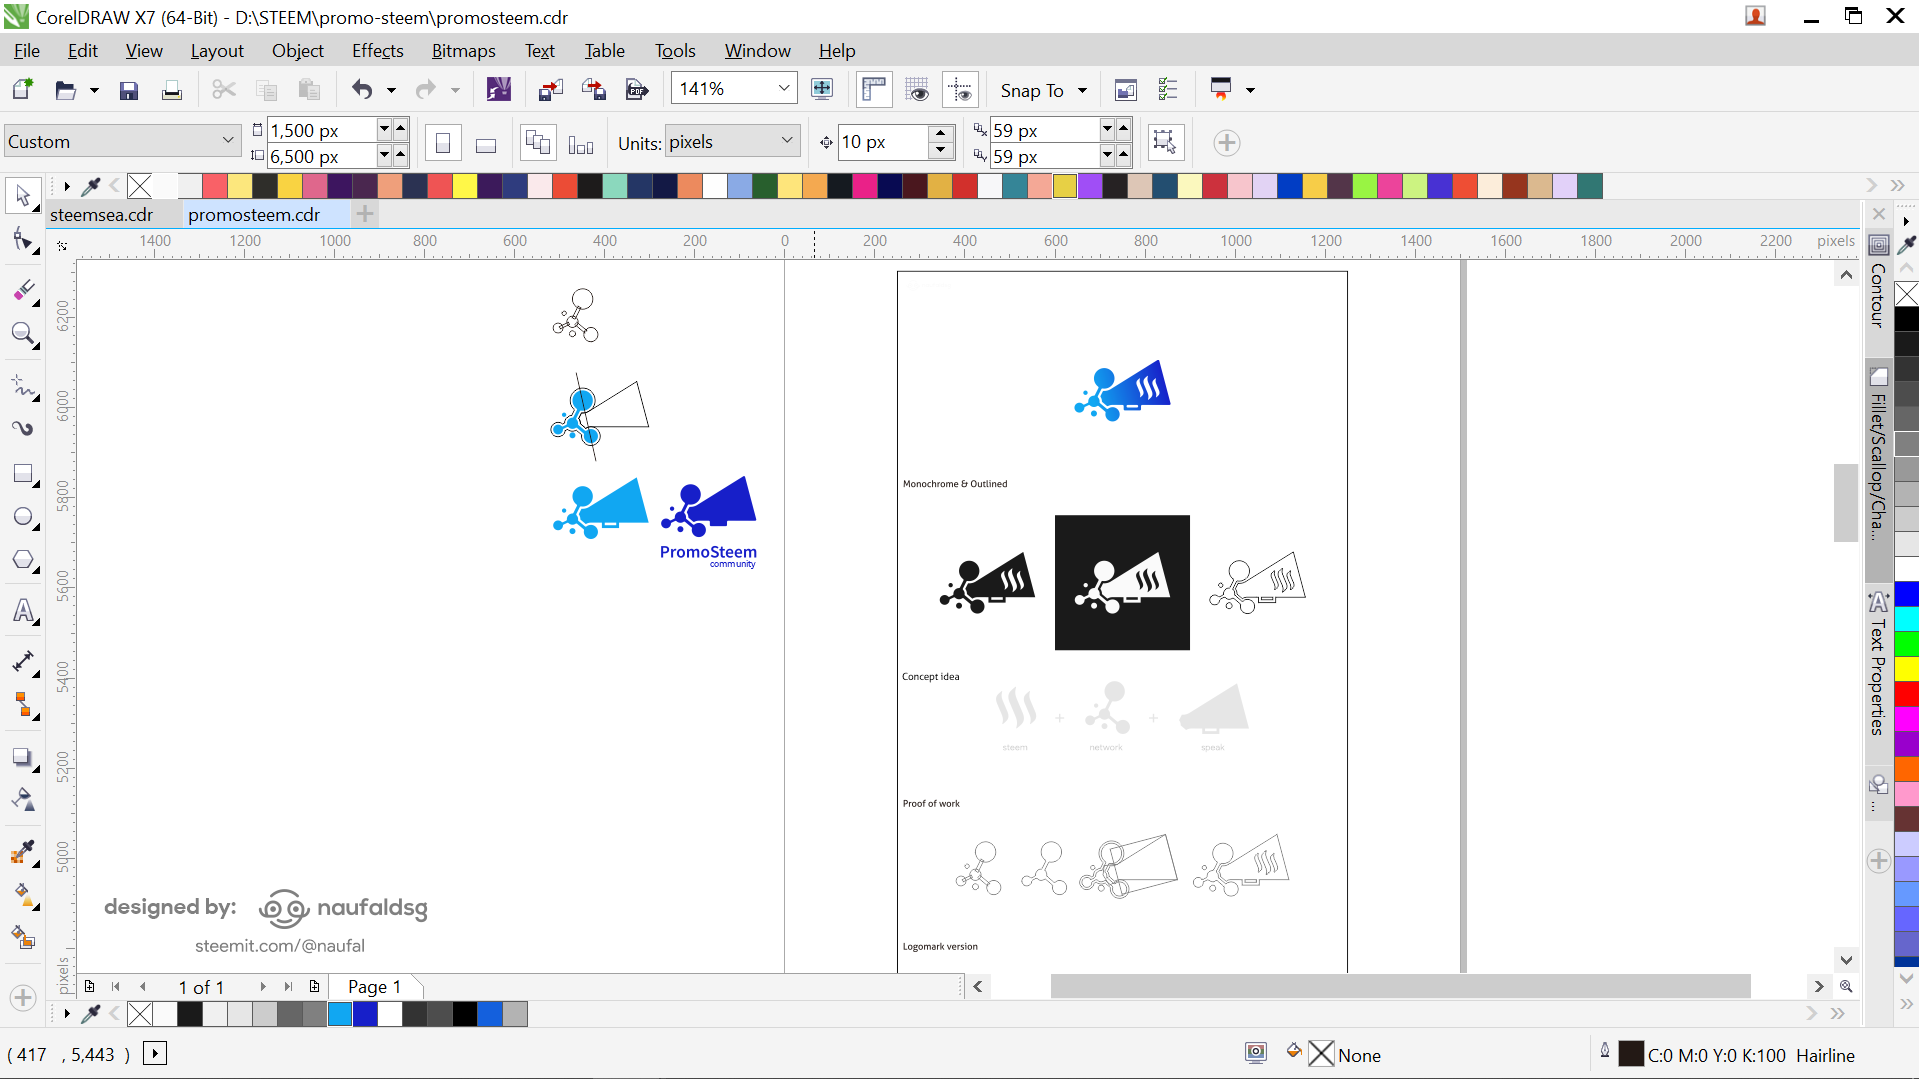Viewport: 1919px width, 1079px height.
Task: Click the Publish to PDF icon
Action: pyautogui.click(x=637, y=90)
